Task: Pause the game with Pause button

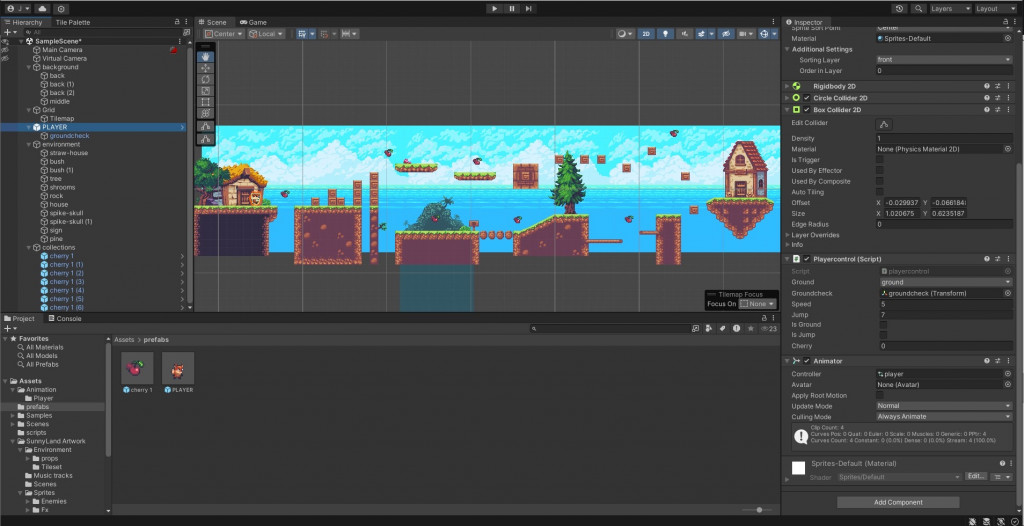Action: 511,8
